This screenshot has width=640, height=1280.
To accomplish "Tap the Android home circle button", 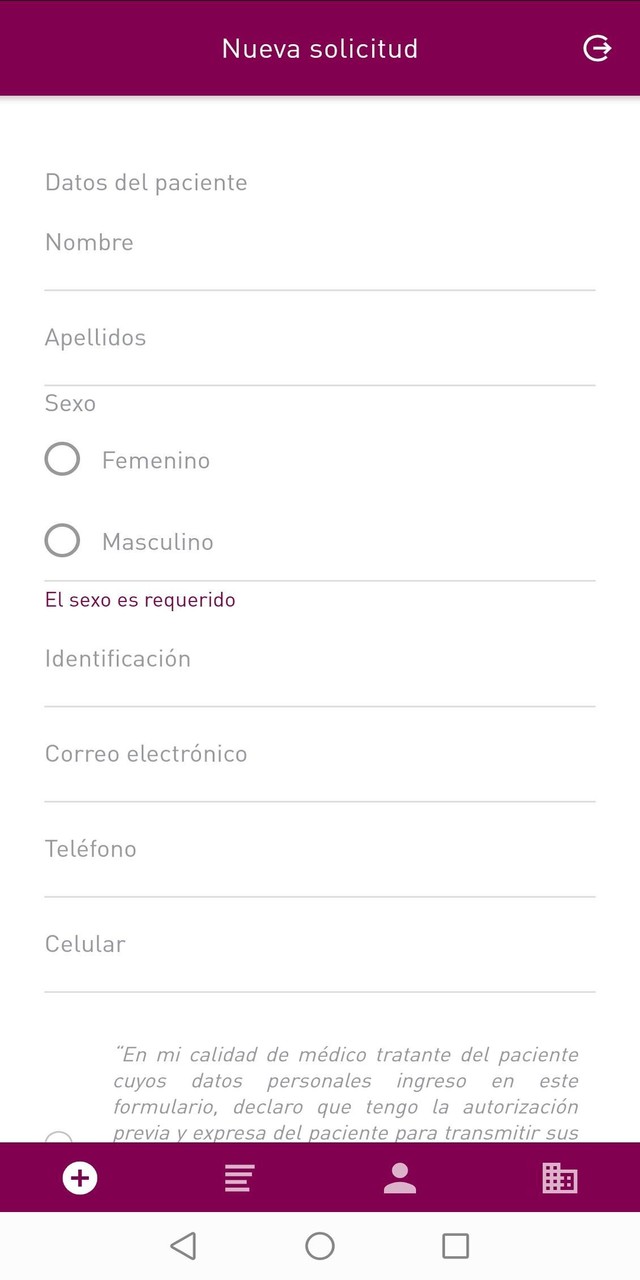I will tap(320, 1245).
